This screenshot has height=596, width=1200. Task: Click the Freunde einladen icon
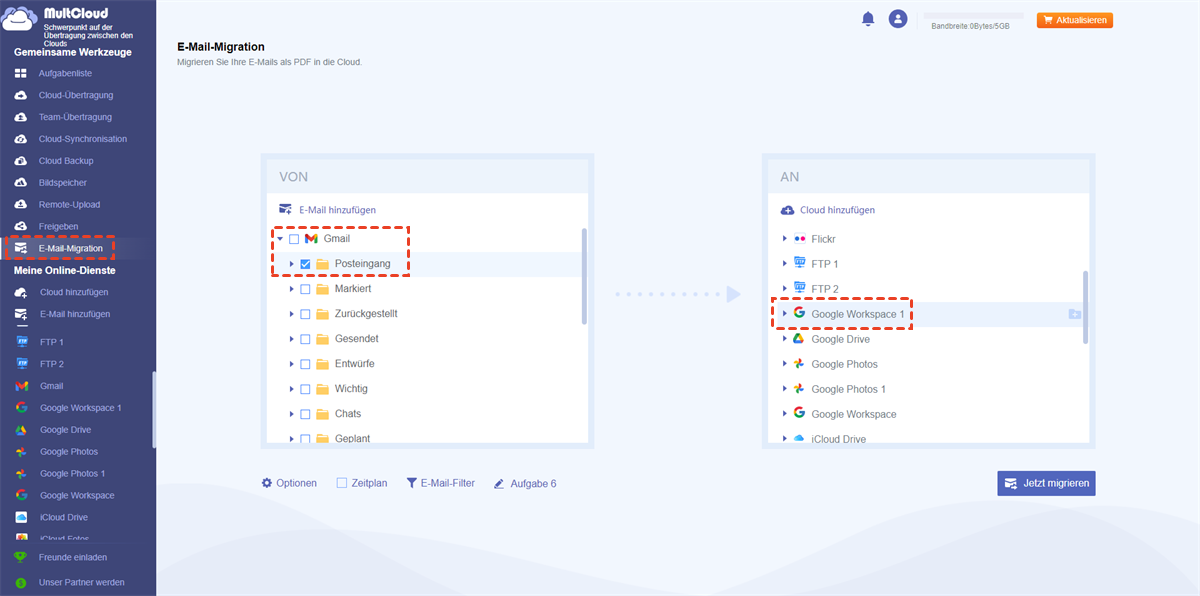[x=20, y=557]
